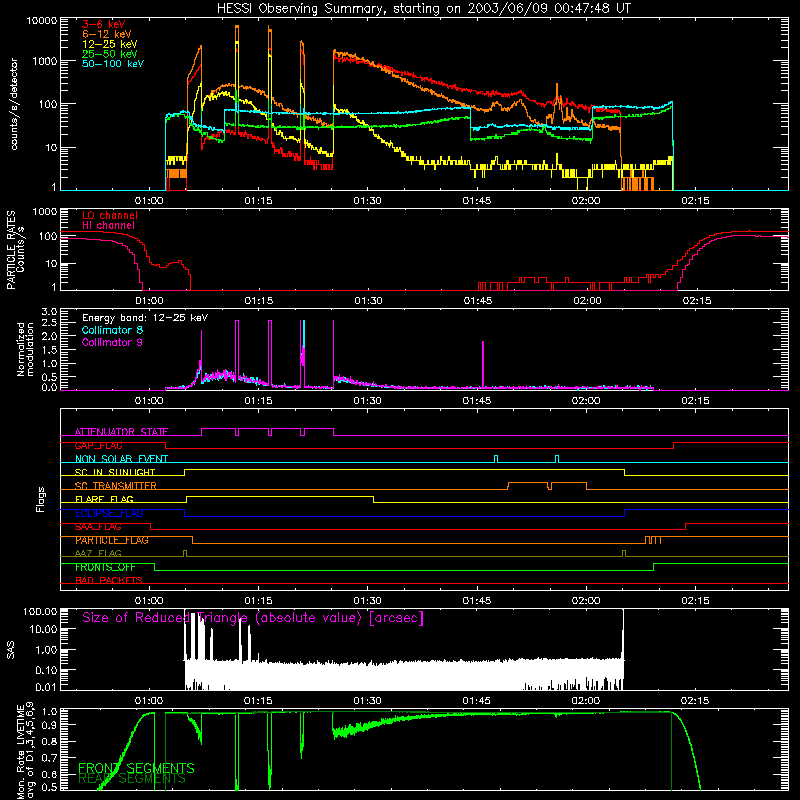Click the GAP_FLAG label

(x=98, y=445)
